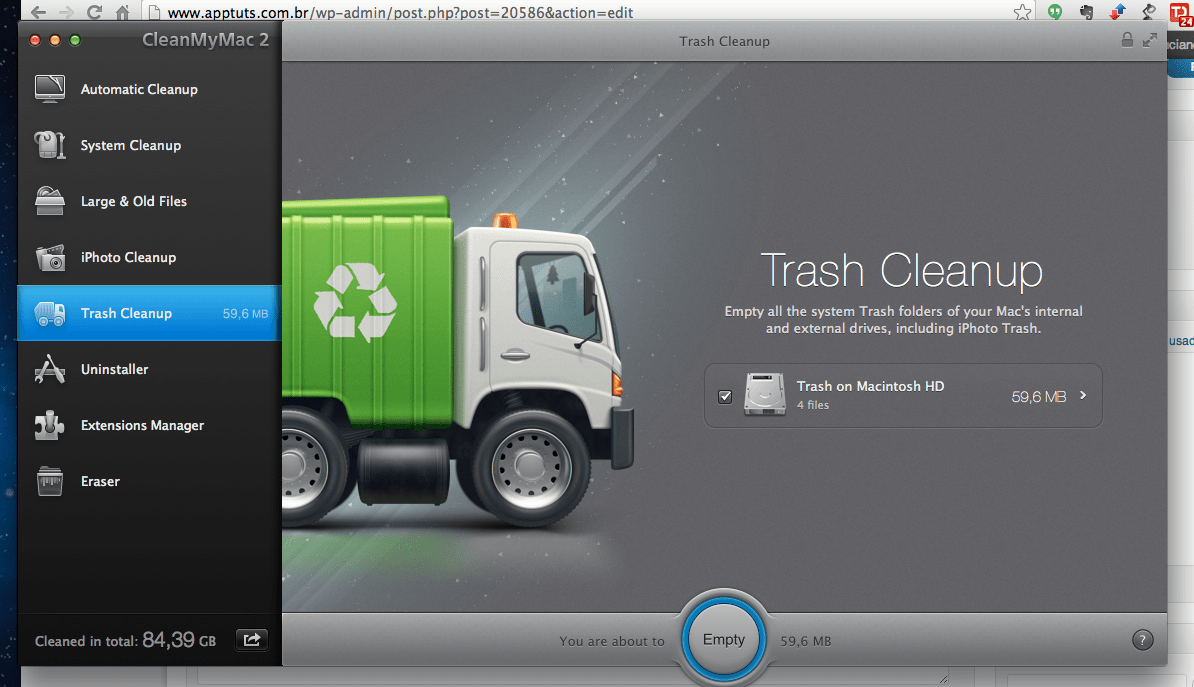Screen dimensions: 1194x687
Task: Click the System Cleanup backpack icon
Action: (49, 145)
